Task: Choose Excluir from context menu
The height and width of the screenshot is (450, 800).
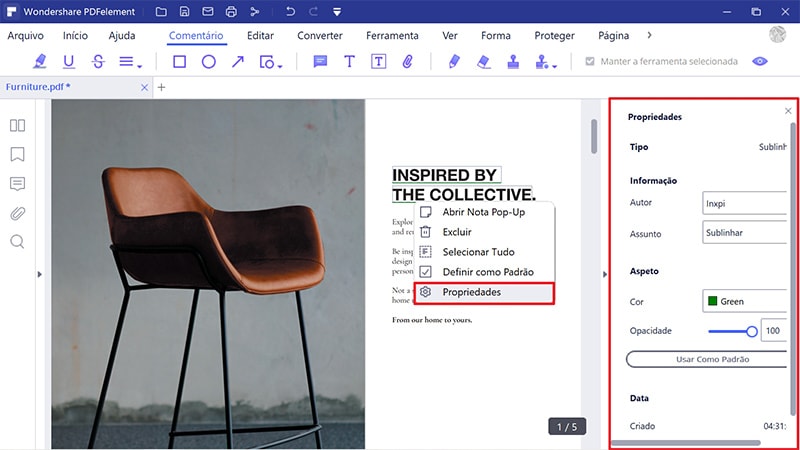Action: tap(484, 232)
